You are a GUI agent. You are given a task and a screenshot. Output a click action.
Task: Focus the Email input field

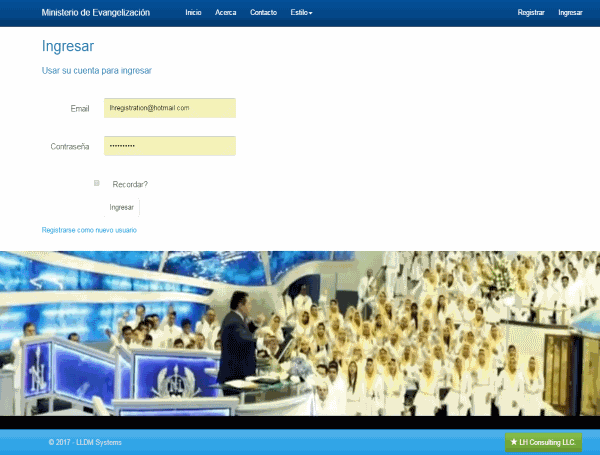pos(170,108)
